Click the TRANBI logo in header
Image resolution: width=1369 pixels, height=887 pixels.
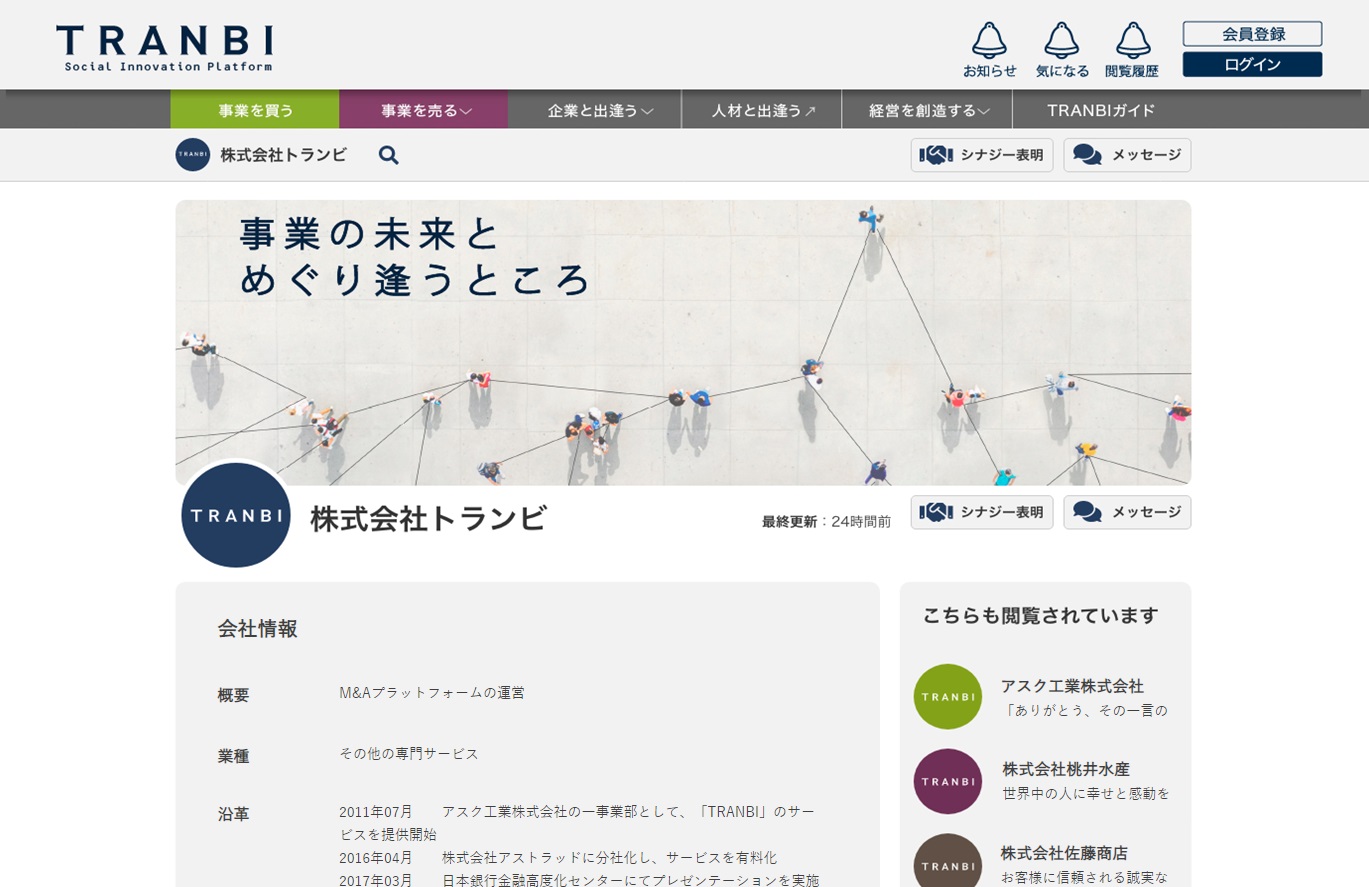pos(164,48)
